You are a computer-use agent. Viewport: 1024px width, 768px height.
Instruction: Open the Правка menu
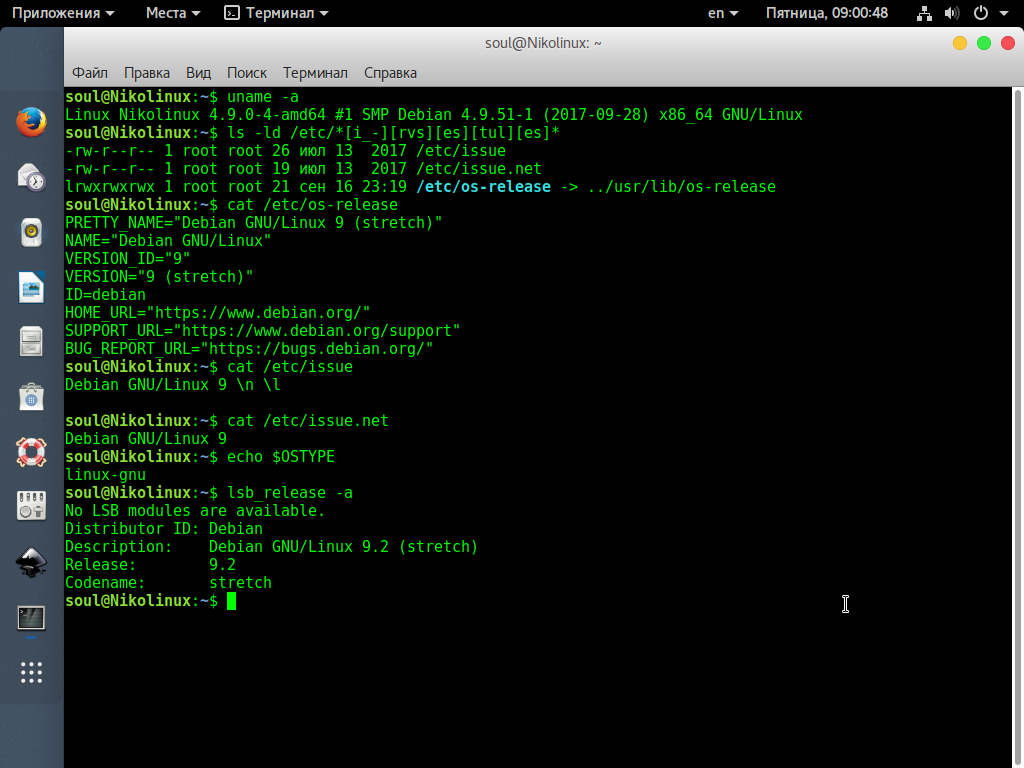coord(147,72)
